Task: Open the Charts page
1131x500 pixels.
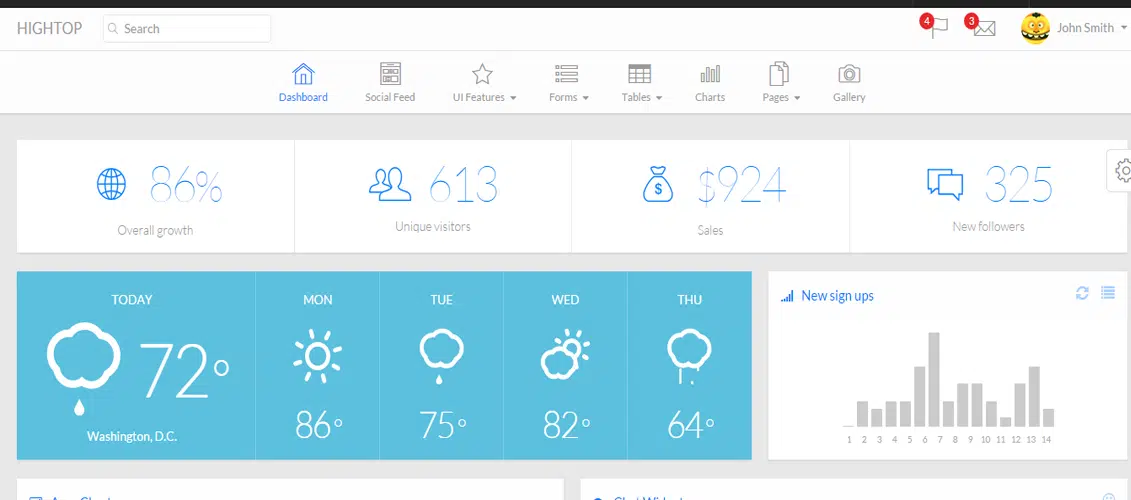Action: tap(710, 83)
